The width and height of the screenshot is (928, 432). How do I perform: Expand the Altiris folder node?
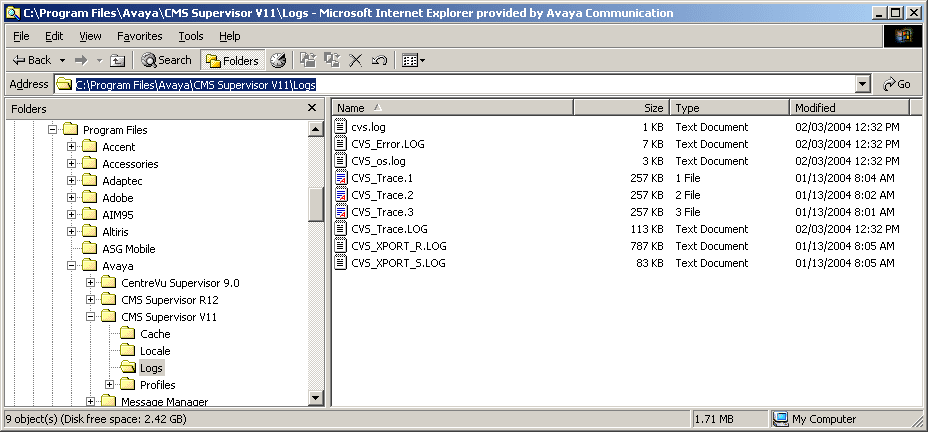tap(71, 232)
